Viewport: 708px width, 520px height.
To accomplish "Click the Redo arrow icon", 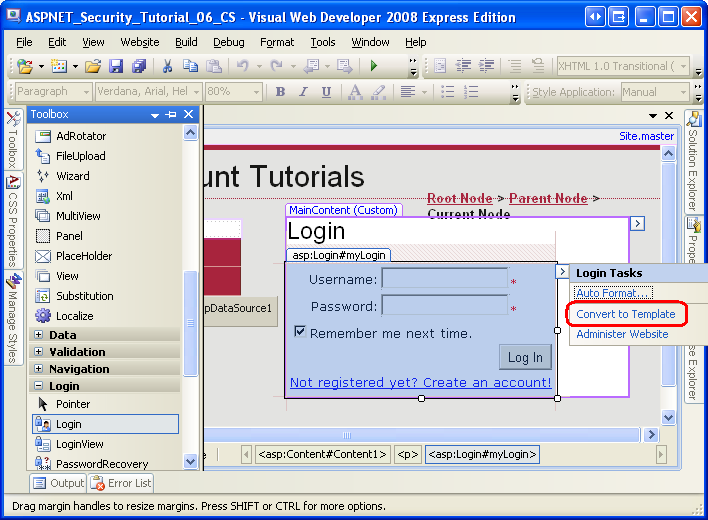I will coord(276,66).
